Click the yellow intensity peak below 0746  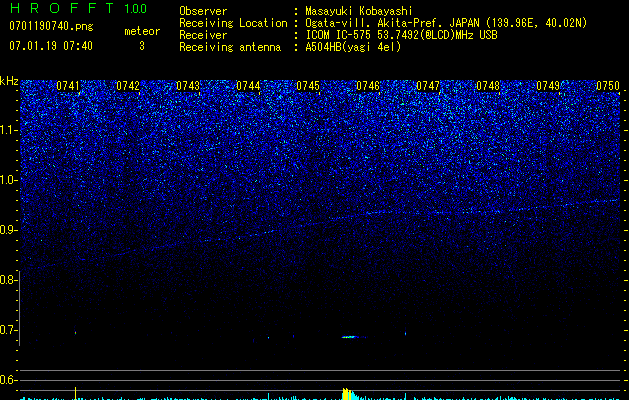click(x=349, y=394)
